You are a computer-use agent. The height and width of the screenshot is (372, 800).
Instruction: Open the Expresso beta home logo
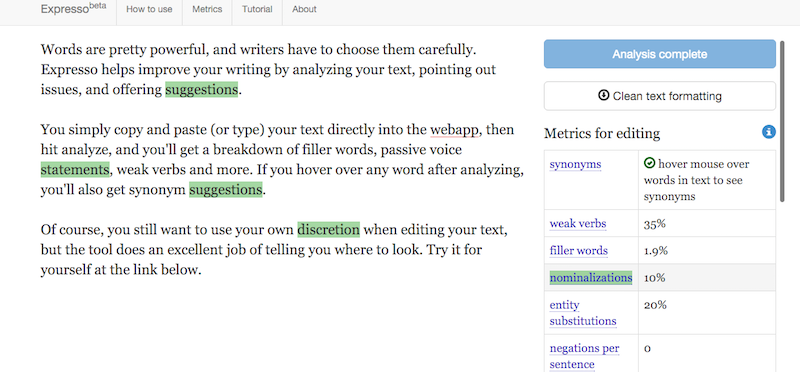tap(73, 9)
